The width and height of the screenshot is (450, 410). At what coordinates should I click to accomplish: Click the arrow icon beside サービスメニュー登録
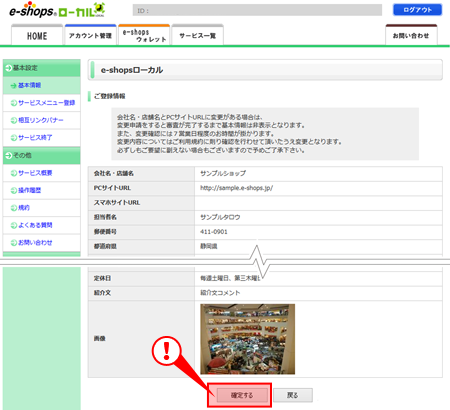pyautogui.click(x=14, y=103)
